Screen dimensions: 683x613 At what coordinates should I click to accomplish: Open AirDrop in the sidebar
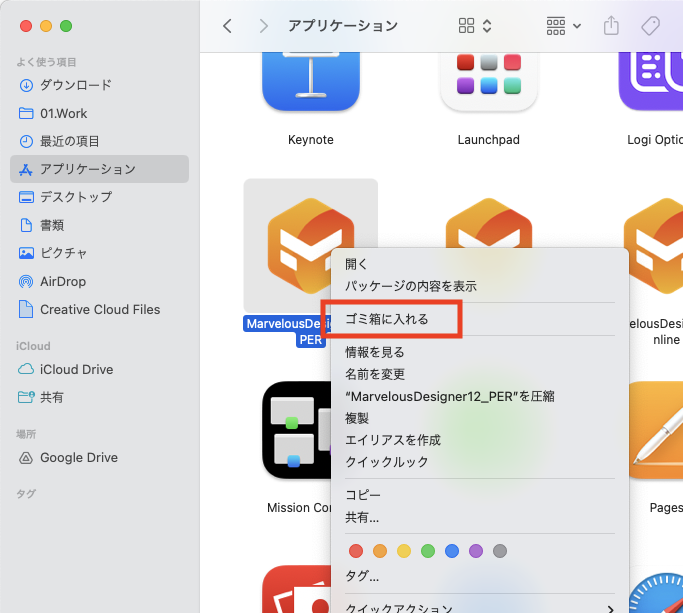pos(99,281)
